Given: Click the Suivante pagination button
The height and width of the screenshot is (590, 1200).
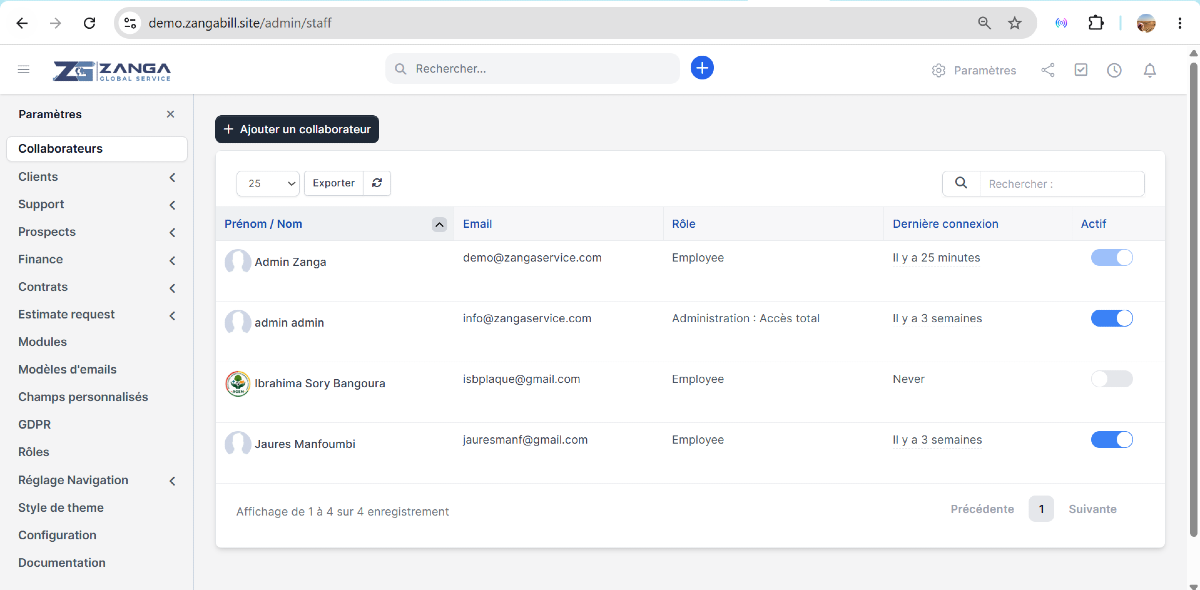Looking at the screenshot, I should click(x=1093, y=509).
